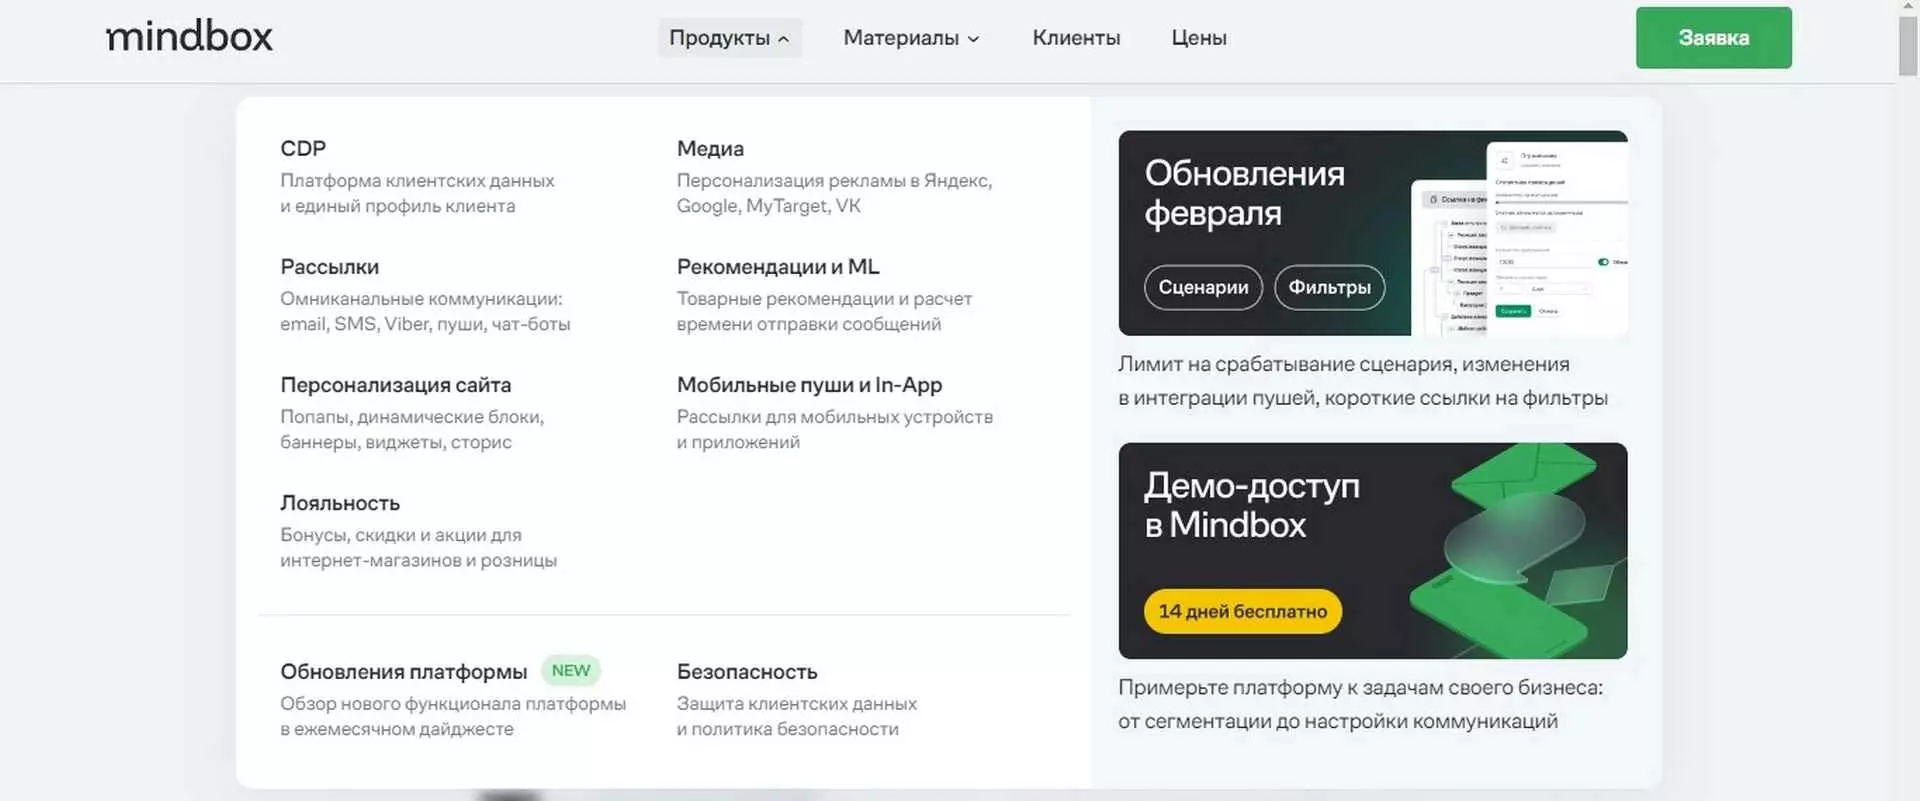Viewport: 1920px width, 801px height.
Task: Open the Клиенты page
Action: point(1076,38)
